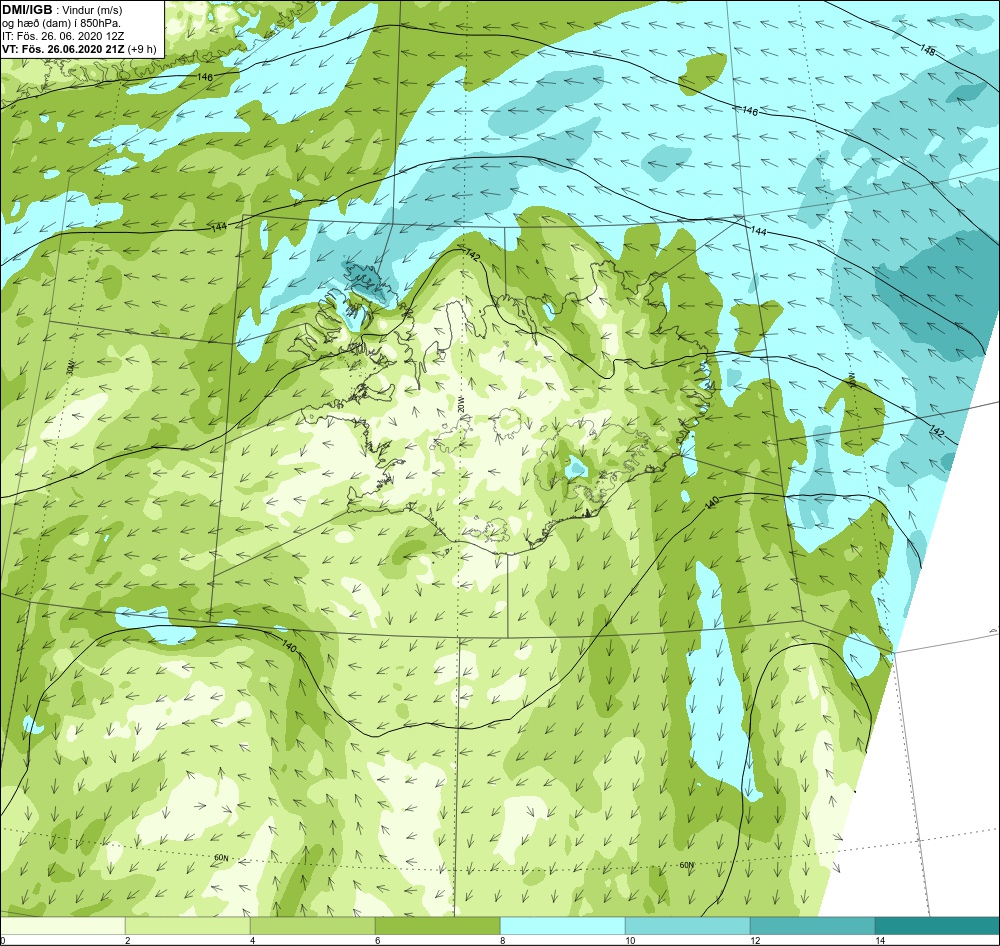1000x946 pixels.
Task: Click the 'DMI/IGB' title text
Action: (26, 10)
